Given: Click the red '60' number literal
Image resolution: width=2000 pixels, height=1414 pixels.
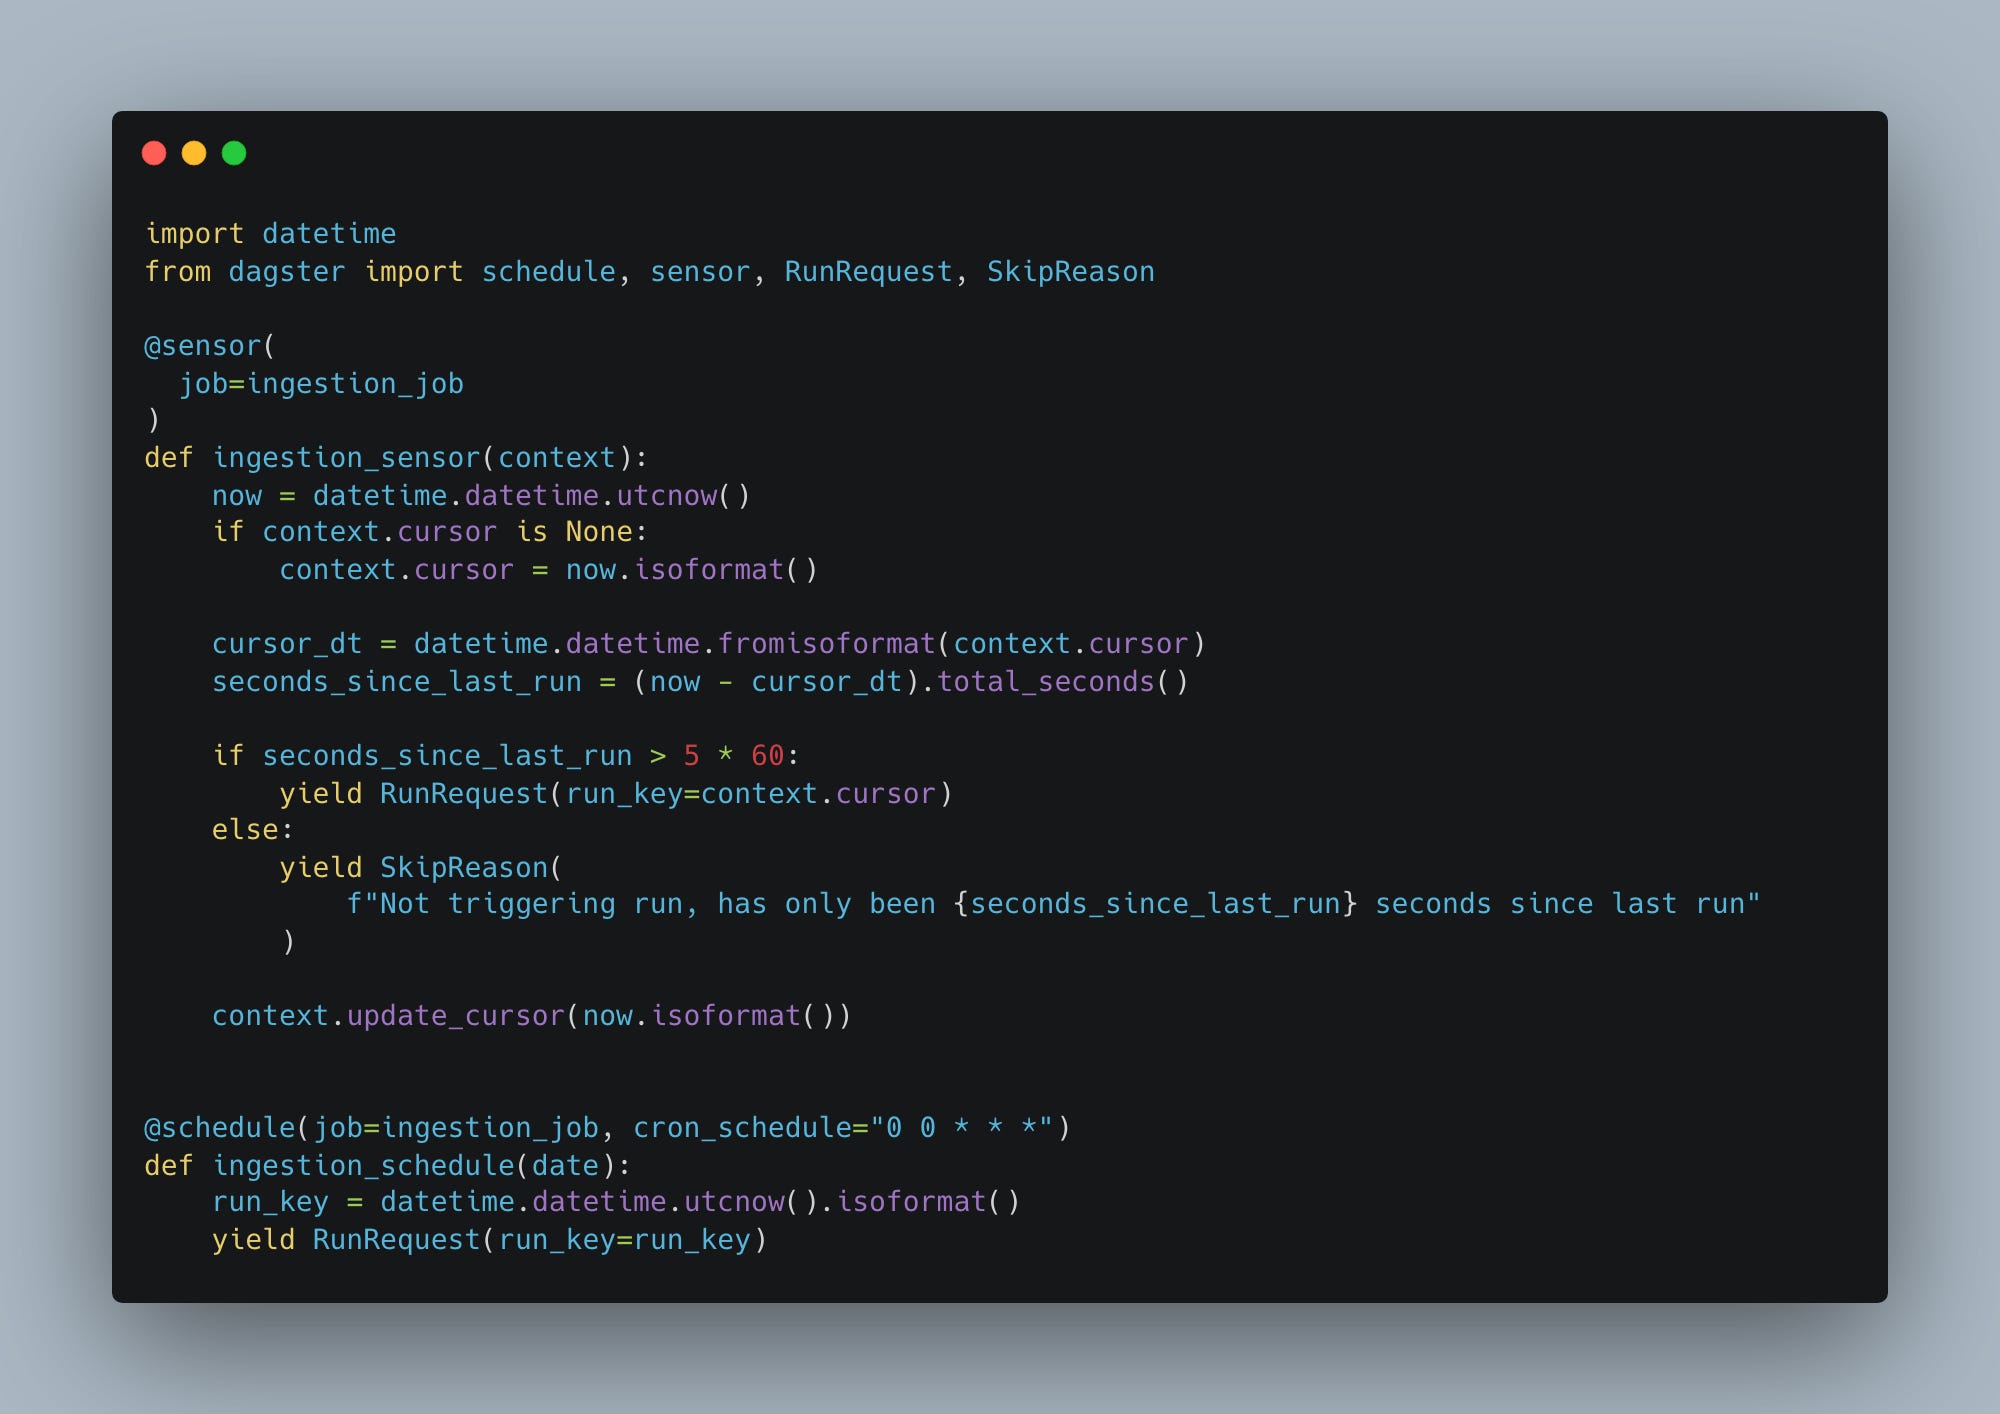Looking at the screenshot, I should coord(767,756).
